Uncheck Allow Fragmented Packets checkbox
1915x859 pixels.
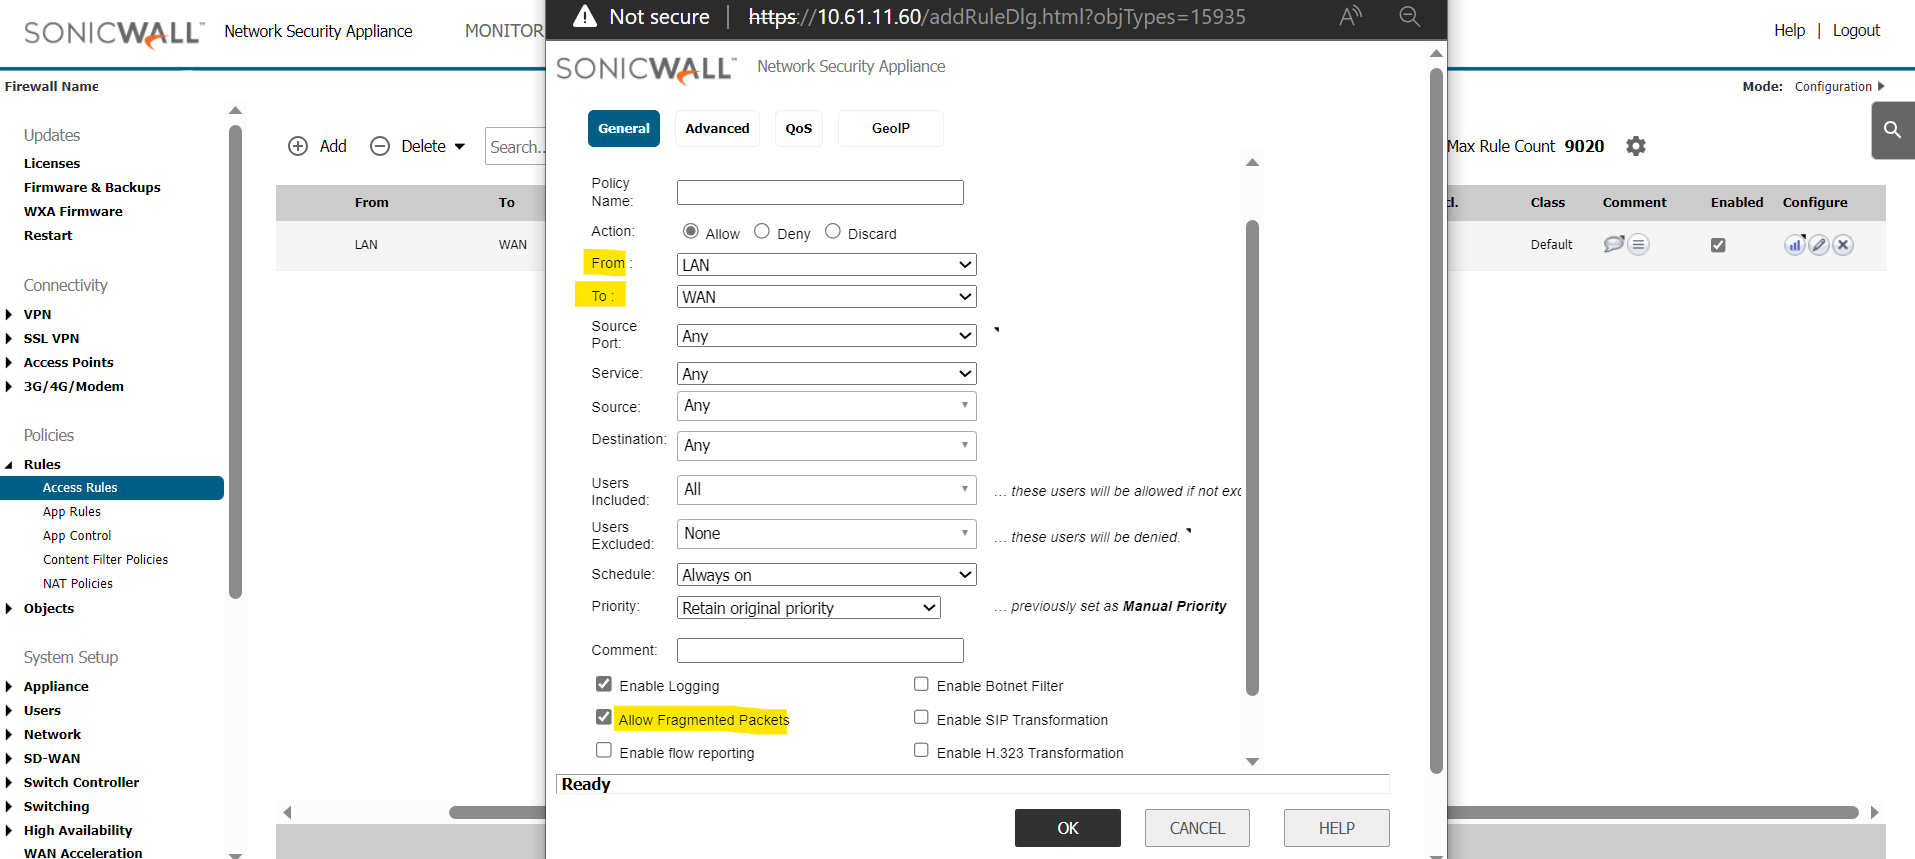click(604, 717)
